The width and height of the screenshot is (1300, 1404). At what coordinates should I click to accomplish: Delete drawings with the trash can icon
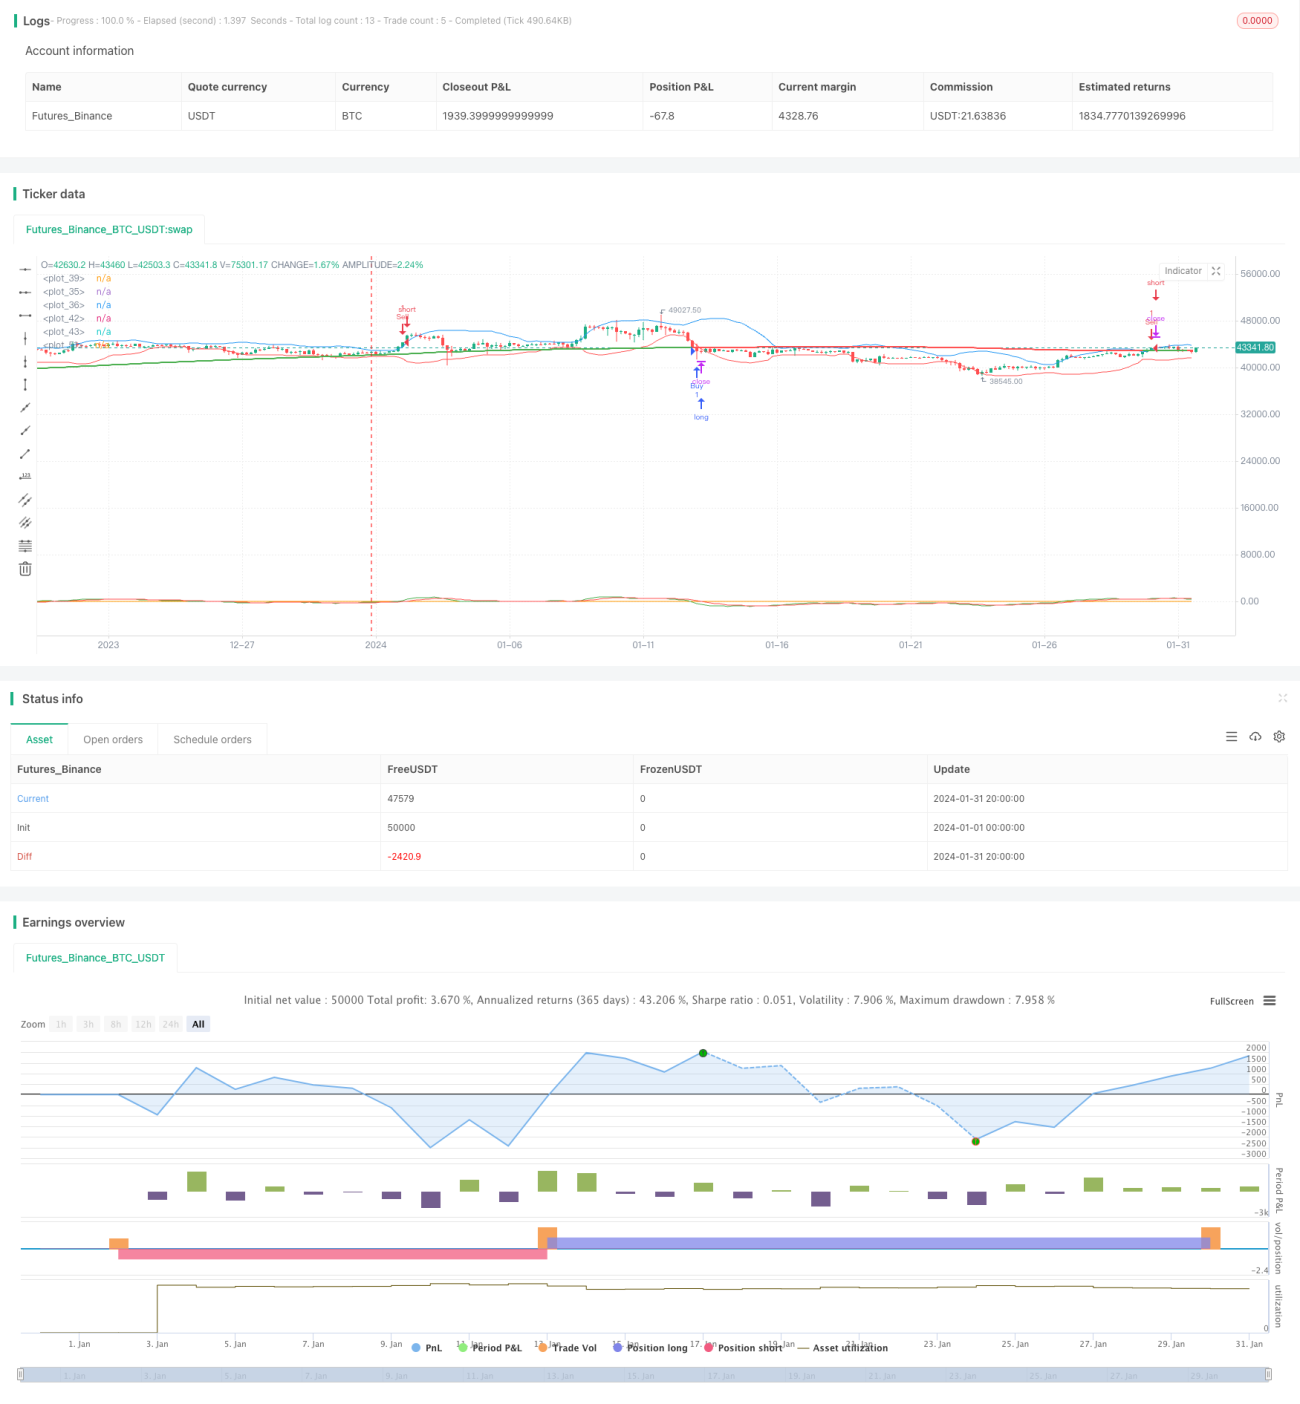click(25, 569)
